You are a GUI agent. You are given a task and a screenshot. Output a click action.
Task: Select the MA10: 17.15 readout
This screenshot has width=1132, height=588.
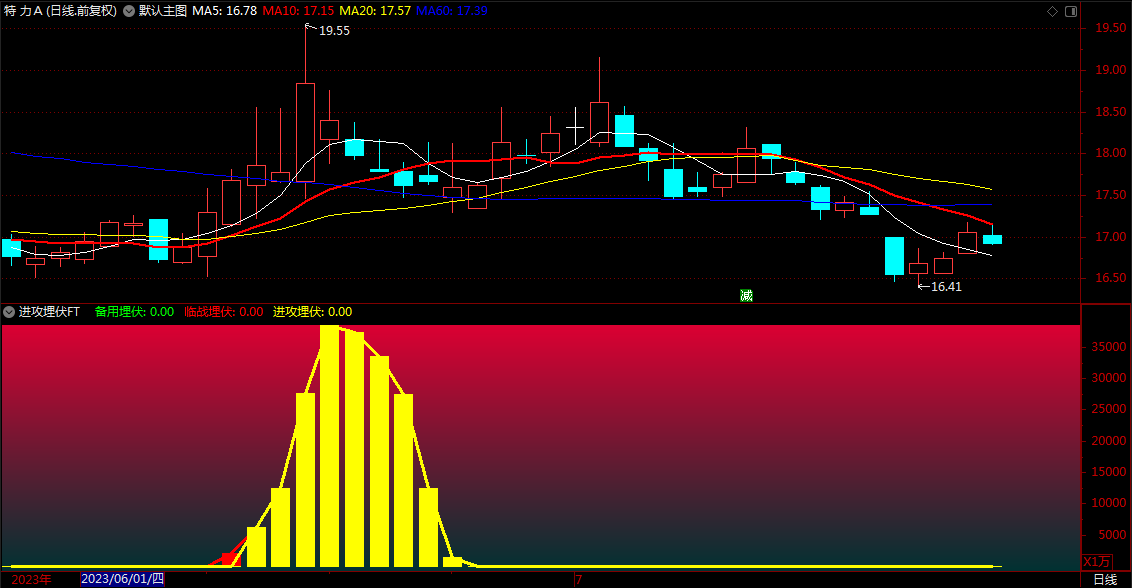(298, 11)
